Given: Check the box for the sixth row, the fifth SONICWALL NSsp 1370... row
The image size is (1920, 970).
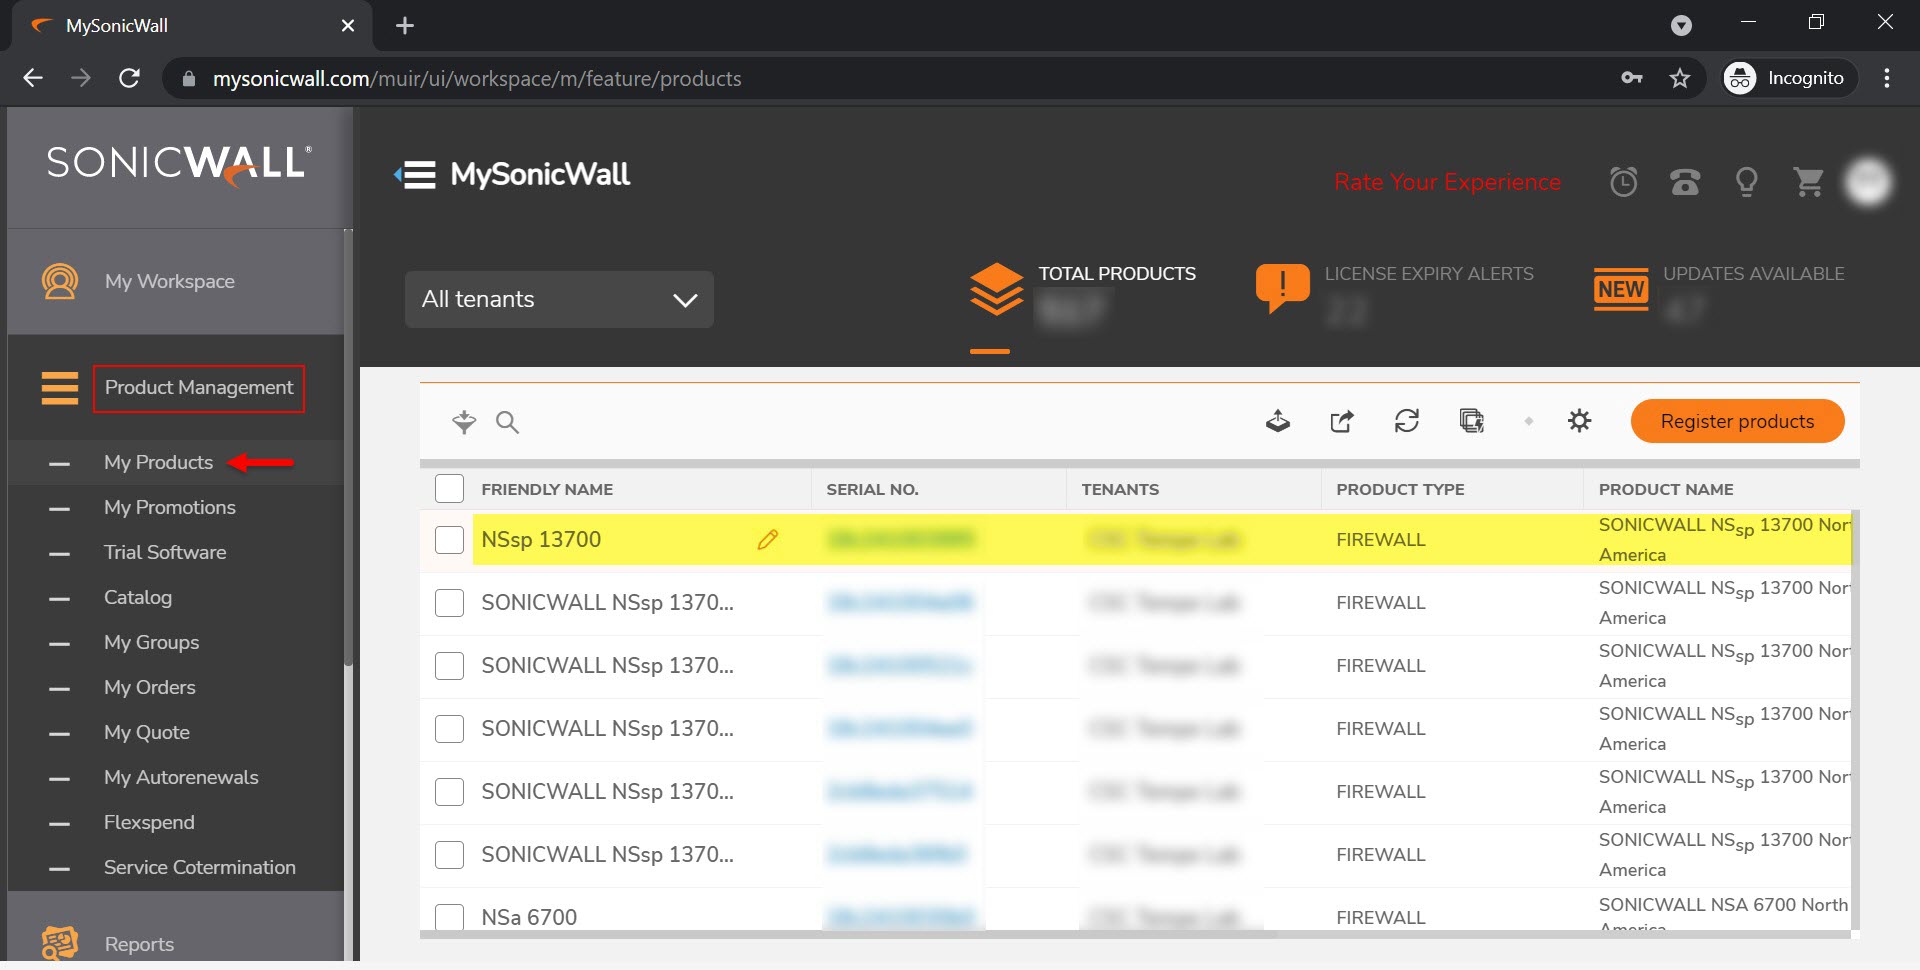Looking at the screenshot, I should 450,855.
